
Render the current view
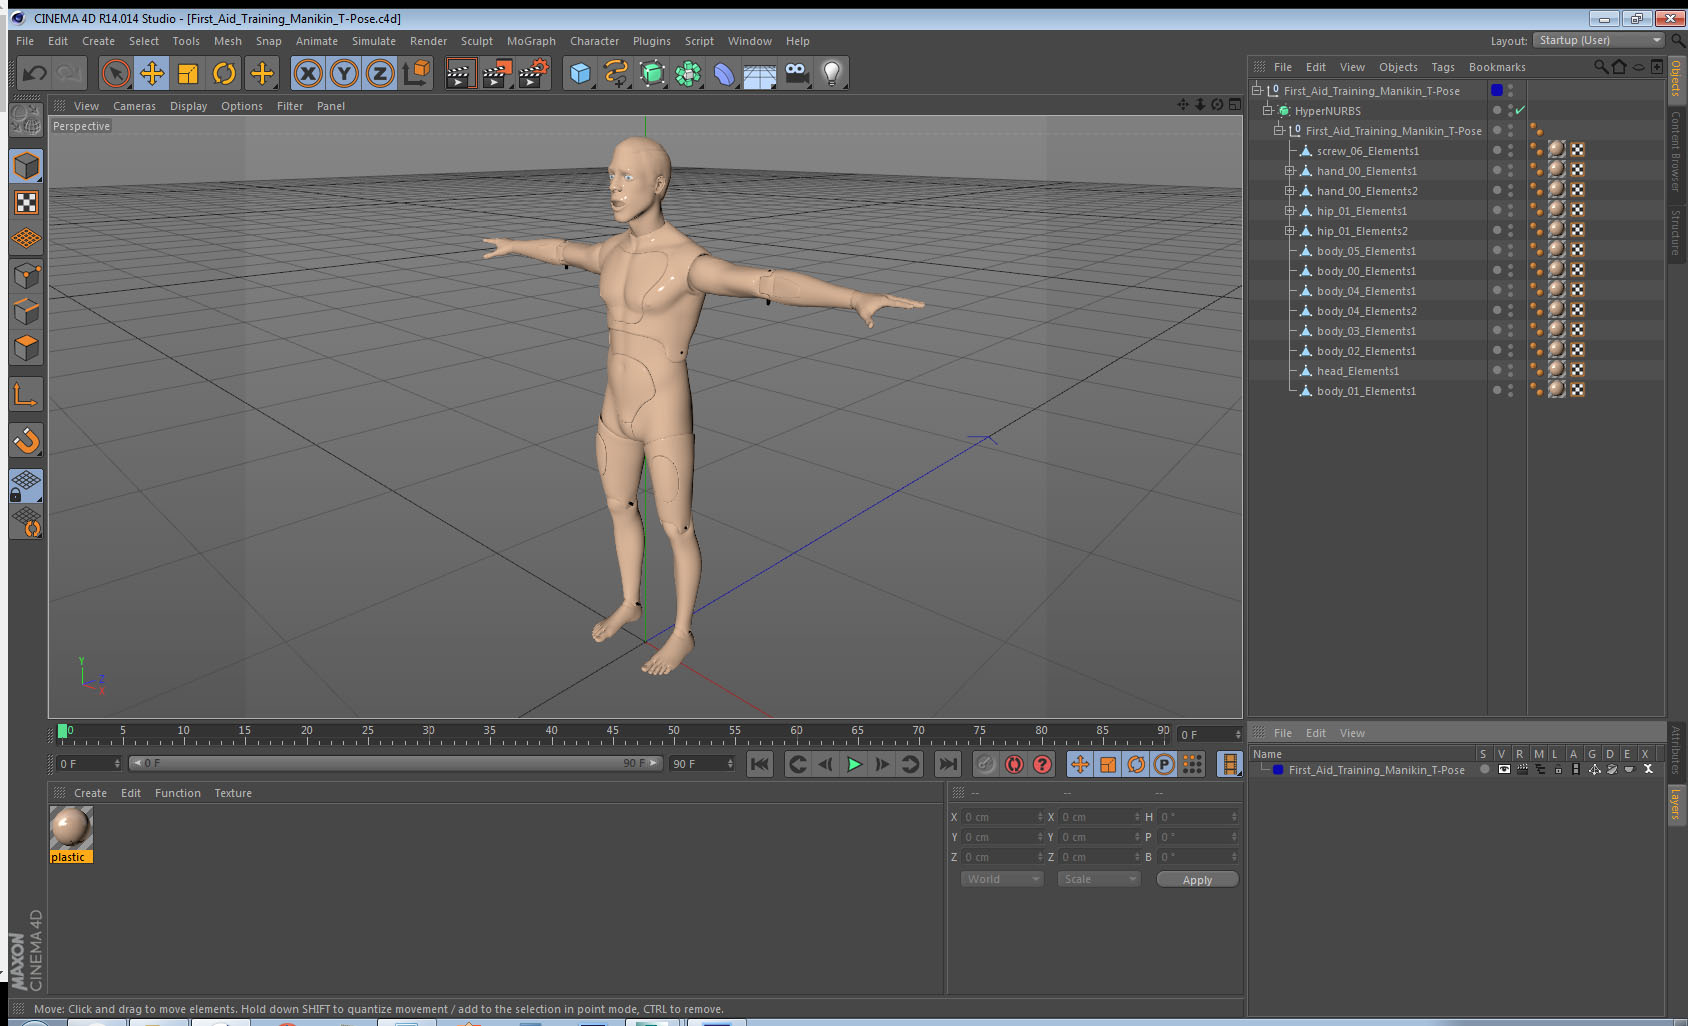(x=460, y=73)
